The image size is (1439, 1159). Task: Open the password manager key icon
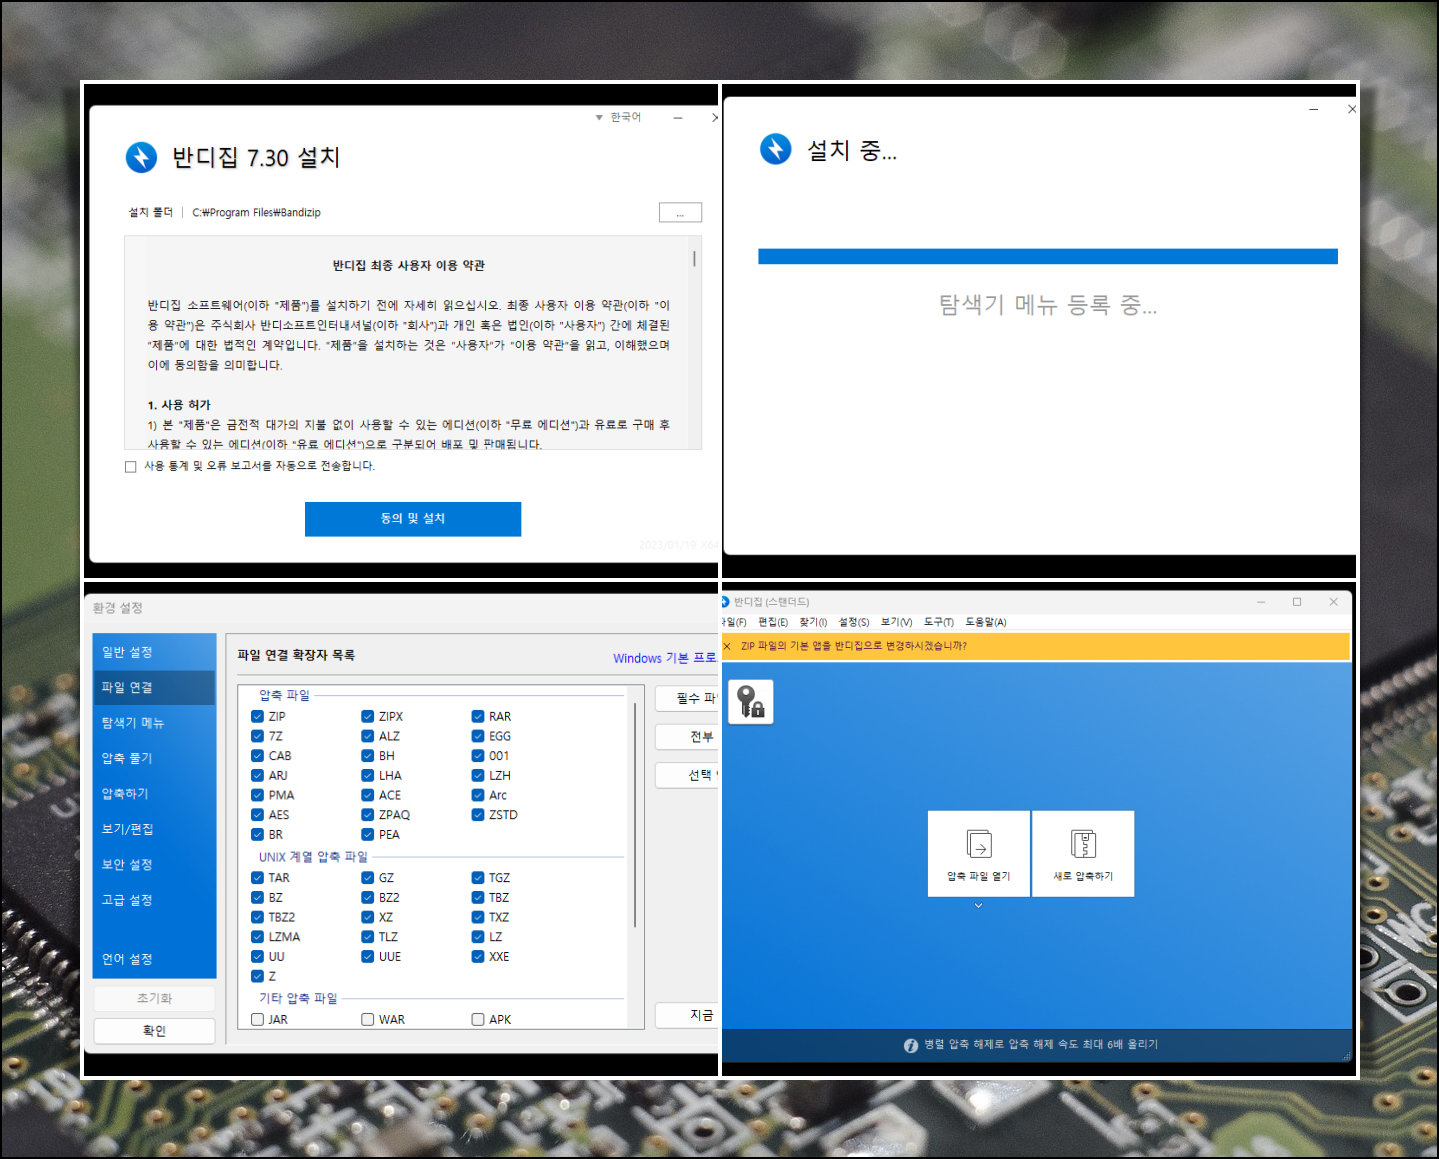(x=750, y=702)
